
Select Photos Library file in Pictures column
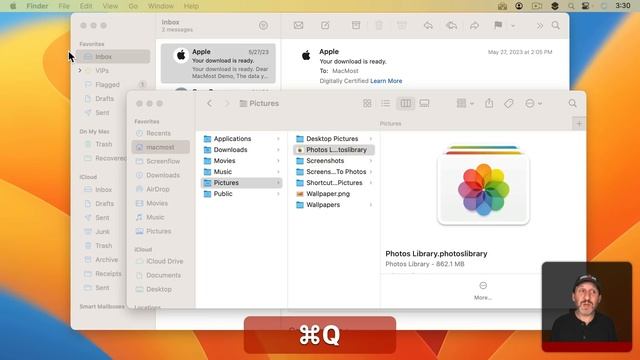pyautogui.click(x=334, y=150)
